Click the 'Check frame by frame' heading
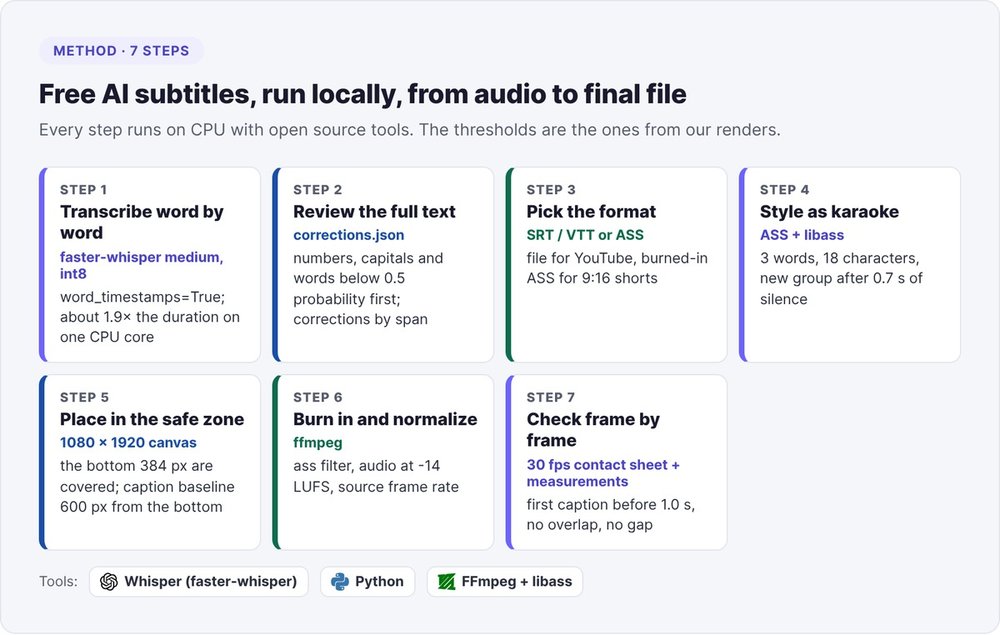 [x=593, y=430]
